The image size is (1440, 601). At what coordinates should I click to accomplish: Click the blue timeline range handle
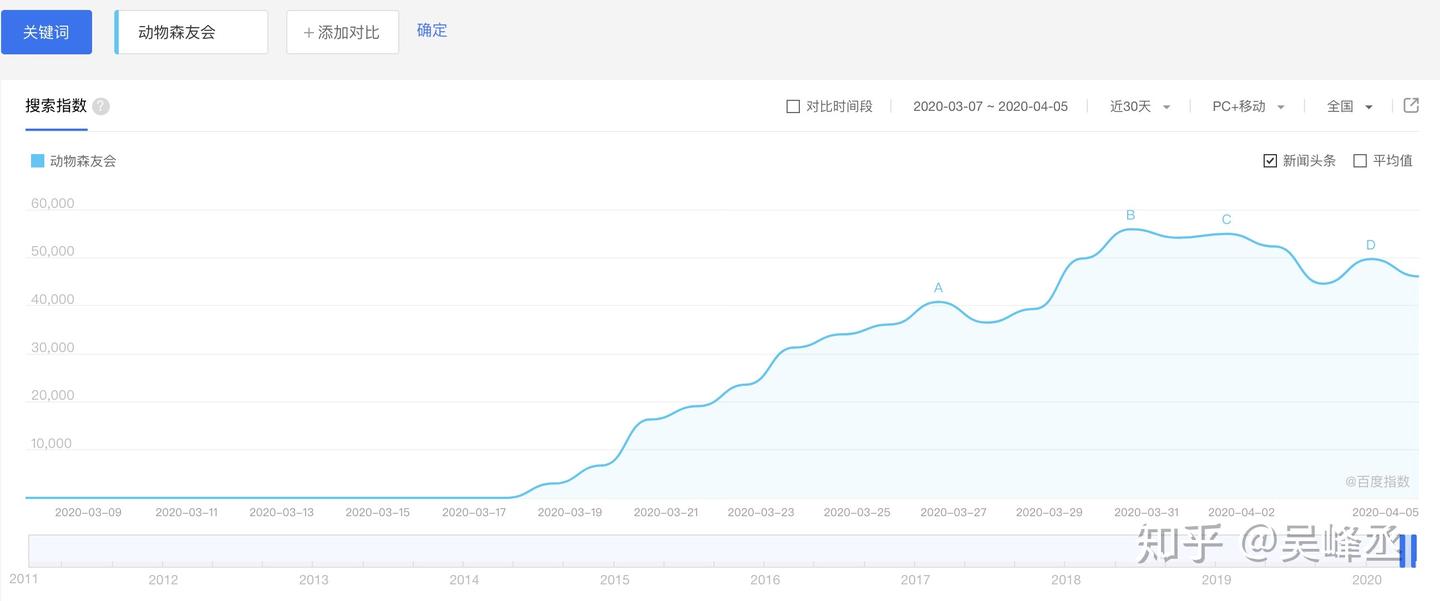[x=1408, y=551]
